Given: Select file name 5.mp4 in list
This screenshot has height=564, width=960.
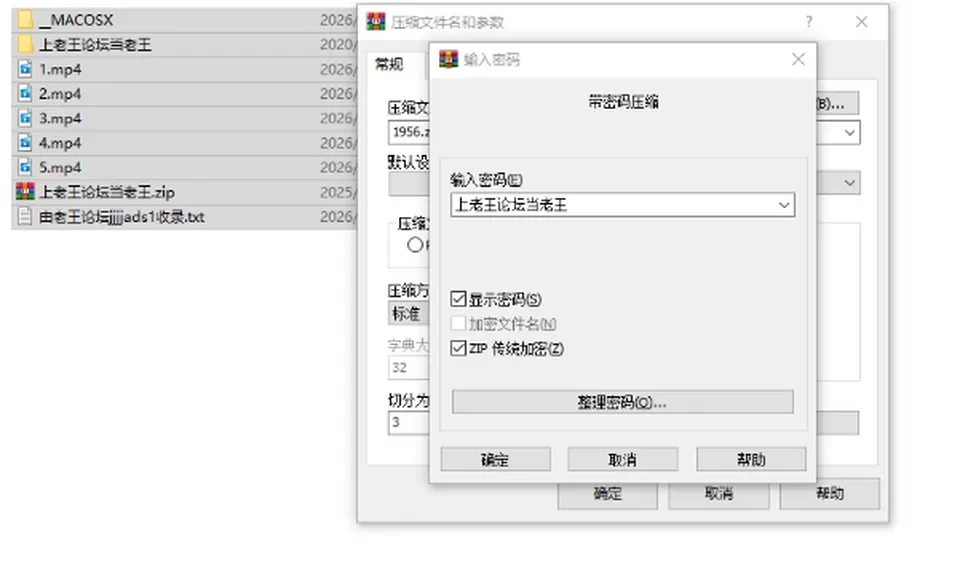Looking at the screenshot, I should [60, 167].
